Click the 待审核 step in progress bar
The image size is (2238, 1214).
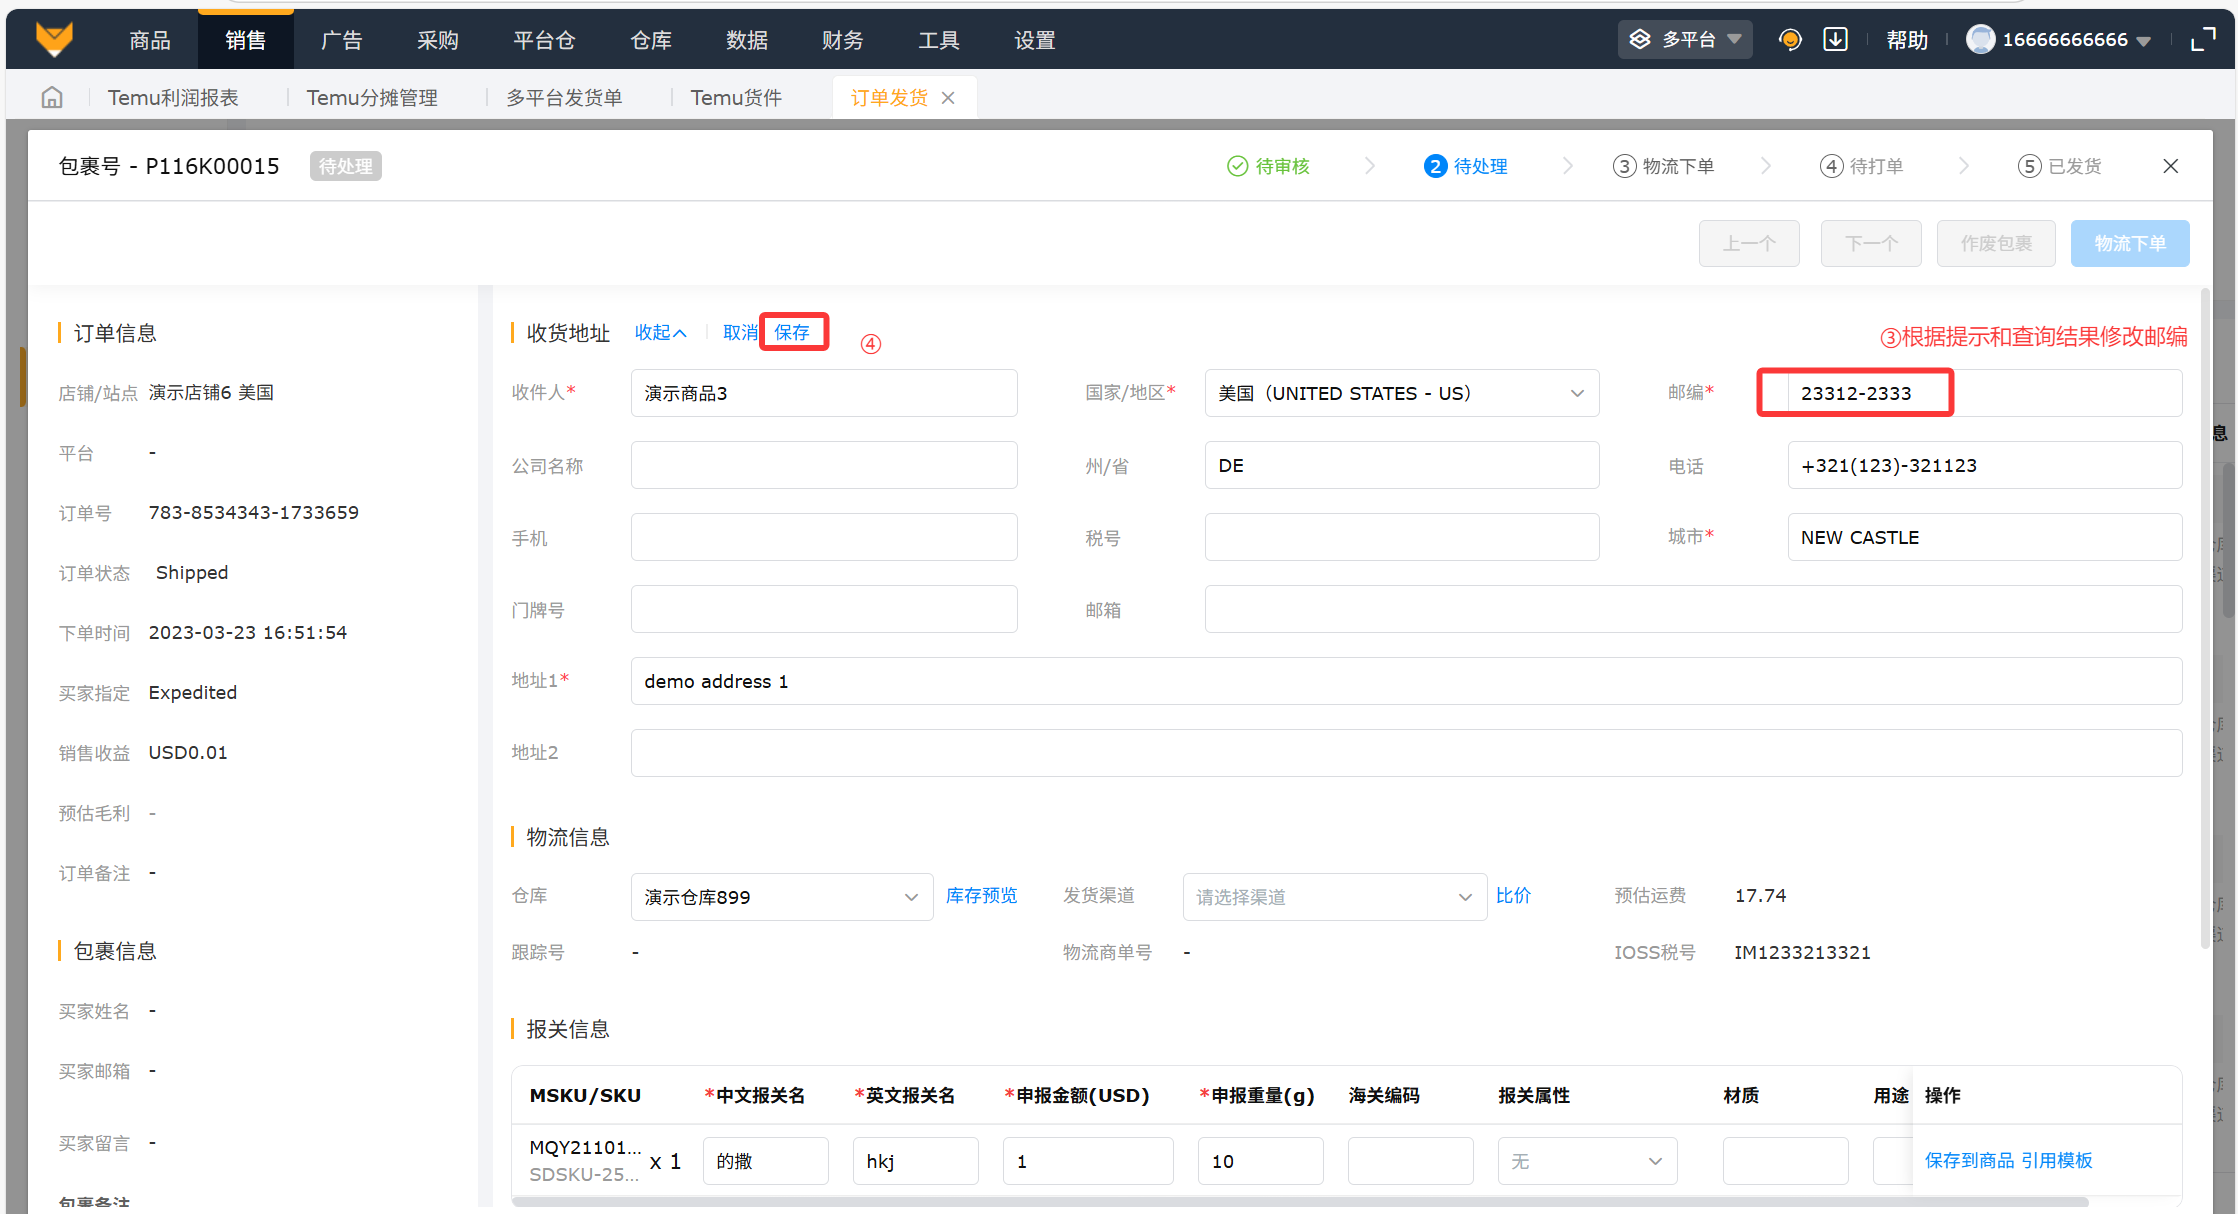[1268, 166]
